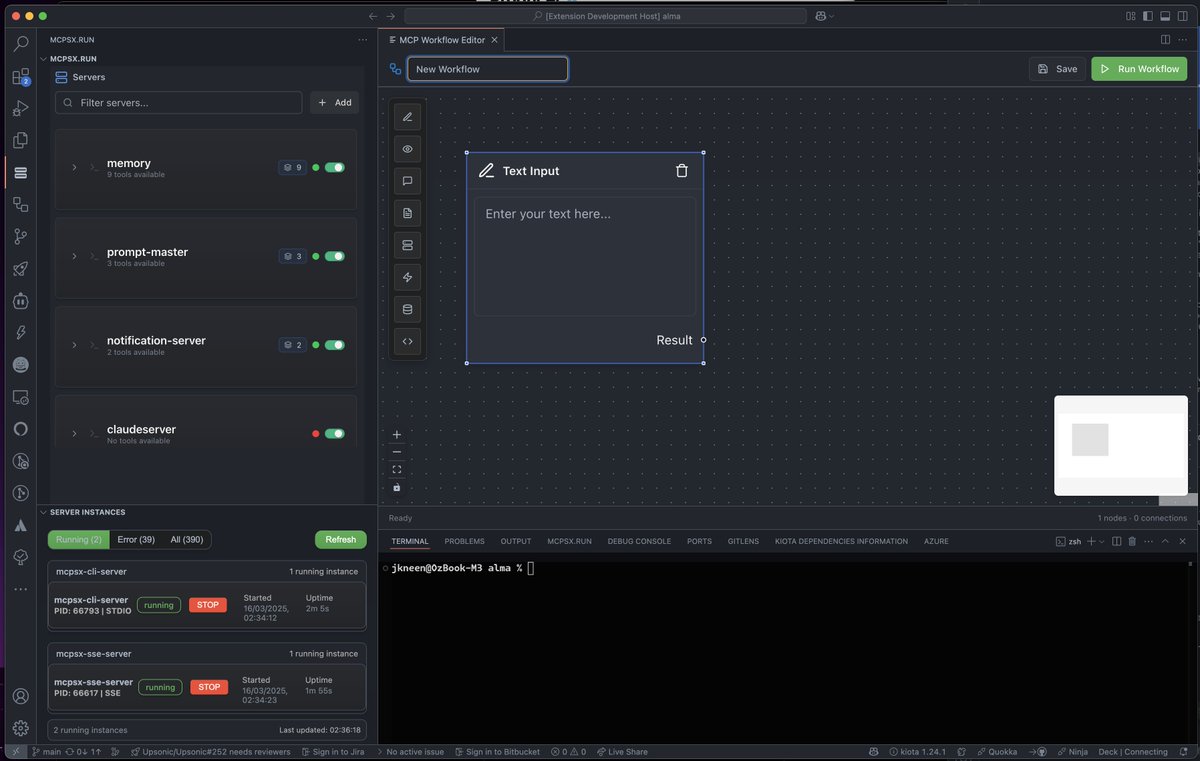Select the chat bubble node tool
1200x761 pixels.
(x=407, y=181)
